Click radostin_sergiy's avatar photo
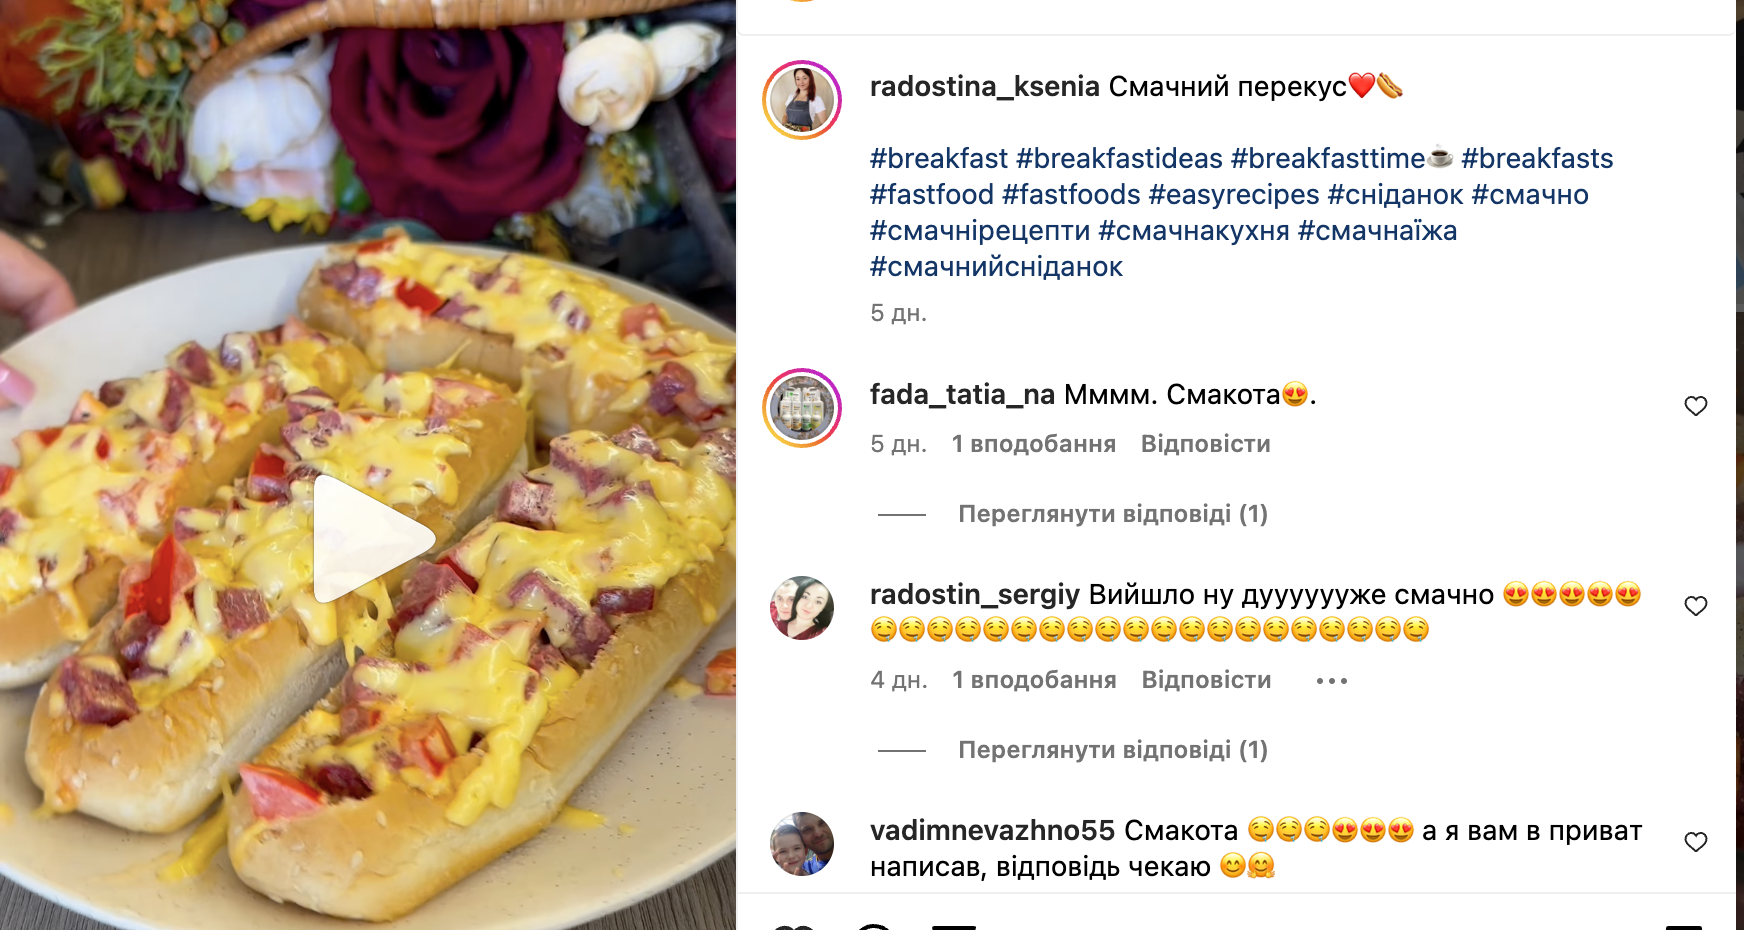The height and width of the screenshot is (930, 1744). [802, 608]
